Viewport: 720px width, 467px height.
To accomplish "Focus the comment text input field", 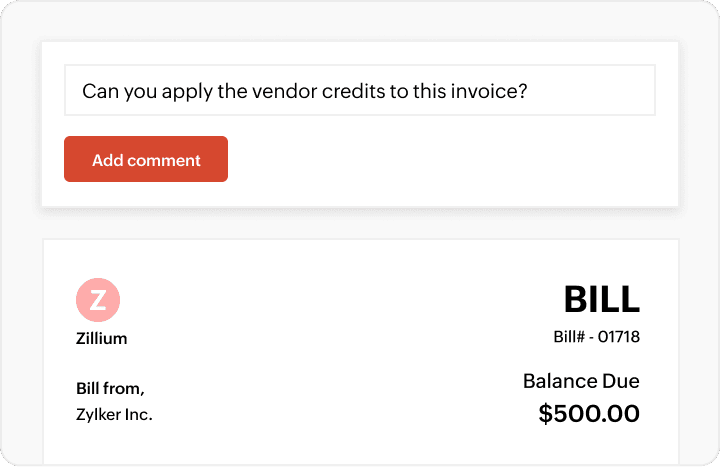I will 360,91.
